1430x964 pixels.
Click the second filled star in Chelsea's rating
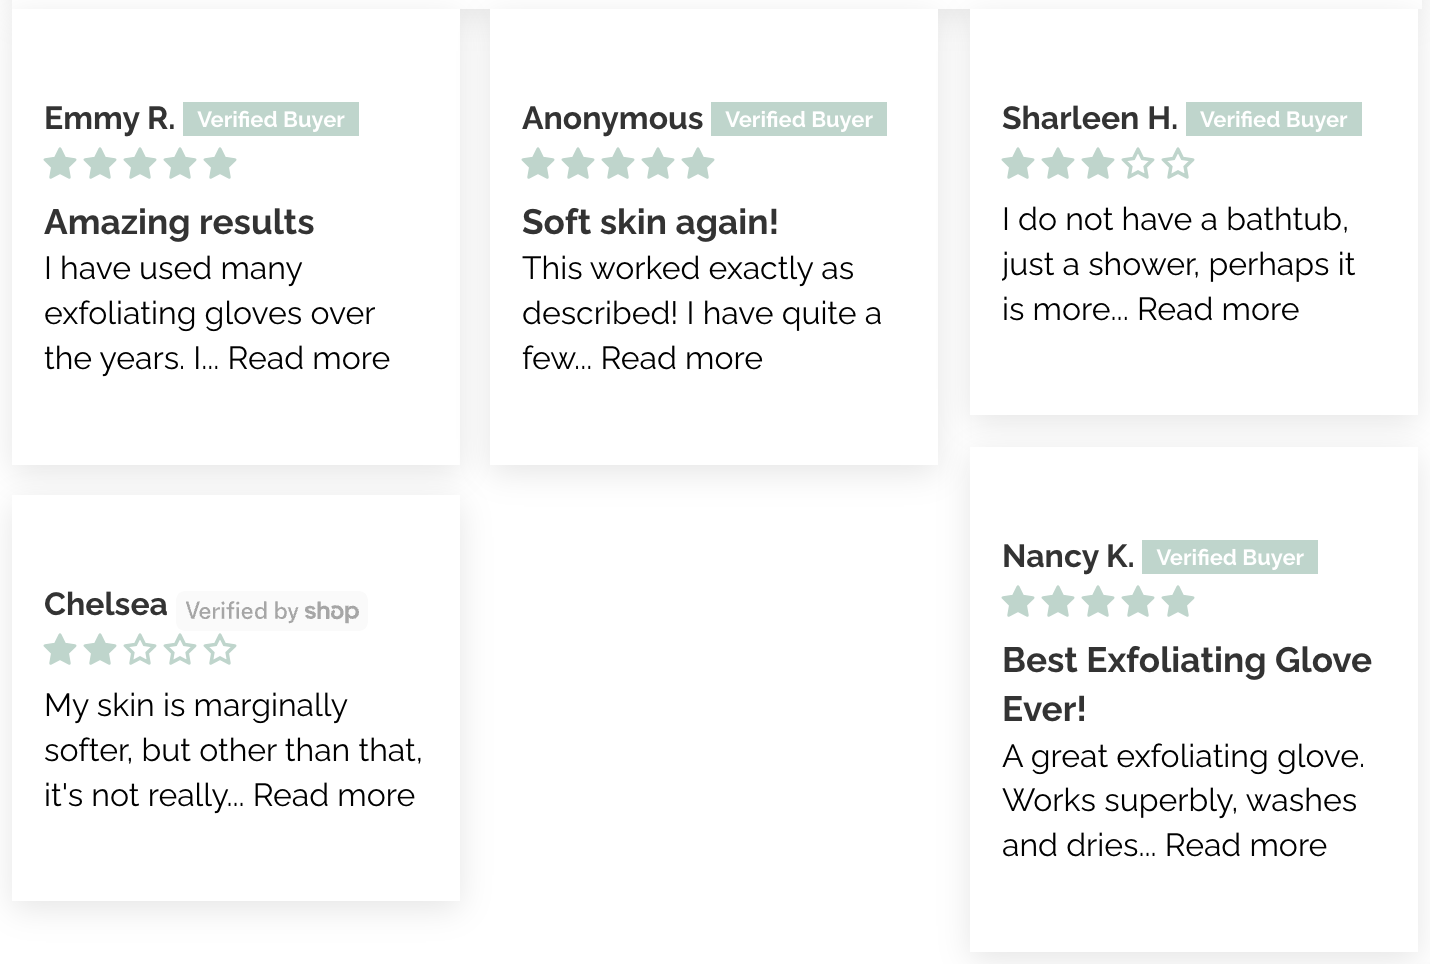click(100, 650)
